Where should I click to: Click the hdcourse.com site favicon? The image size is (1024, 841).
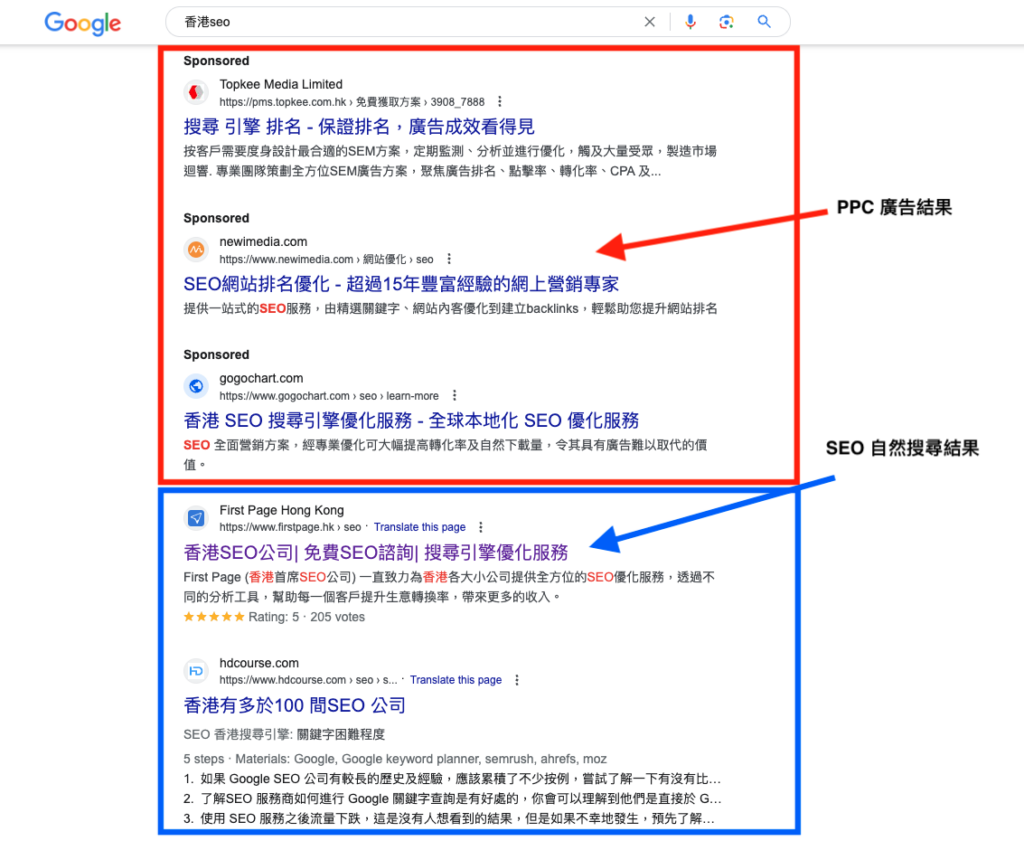coord(196,671)
